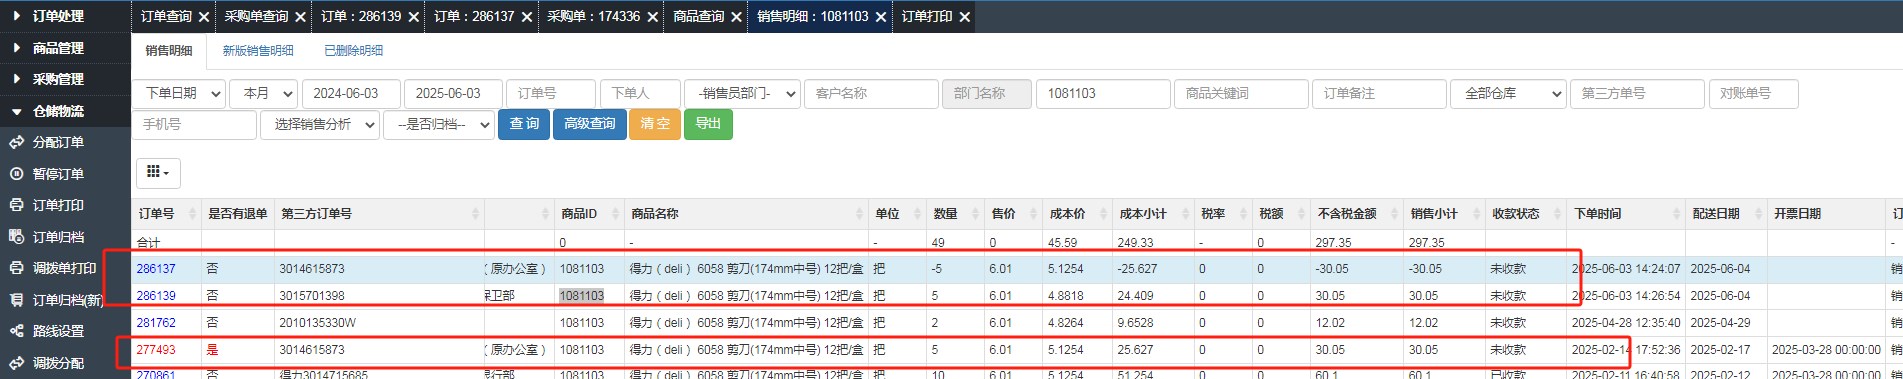Open the 是否归档 dropdown
The width and height of the screenshot is (1903, 379).
(x=439, y=124)
